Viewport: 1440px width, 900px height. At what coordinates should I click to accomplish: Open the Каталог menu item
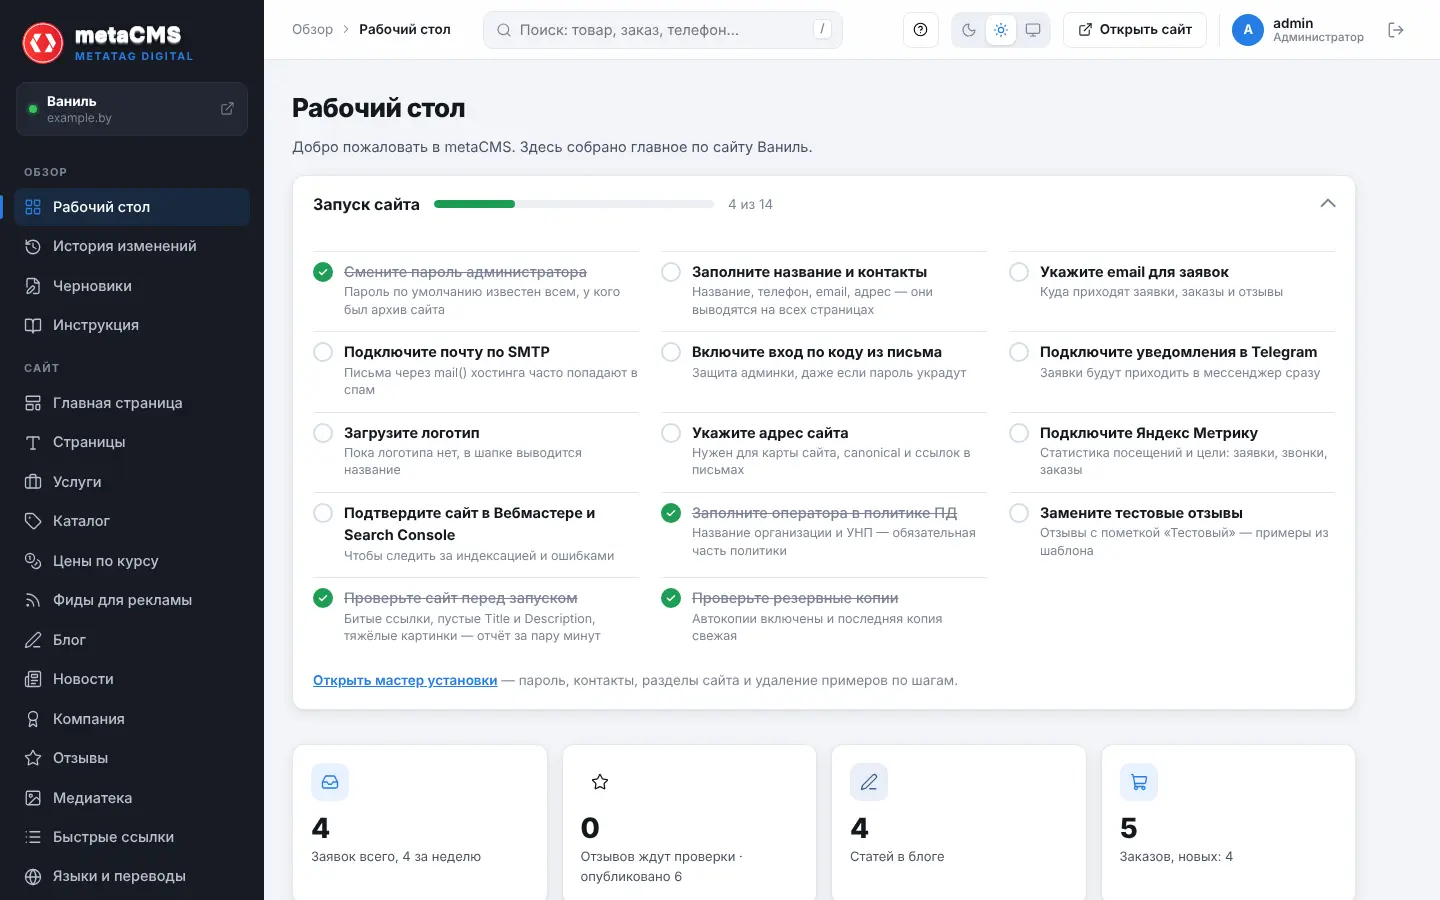(132, 521)
